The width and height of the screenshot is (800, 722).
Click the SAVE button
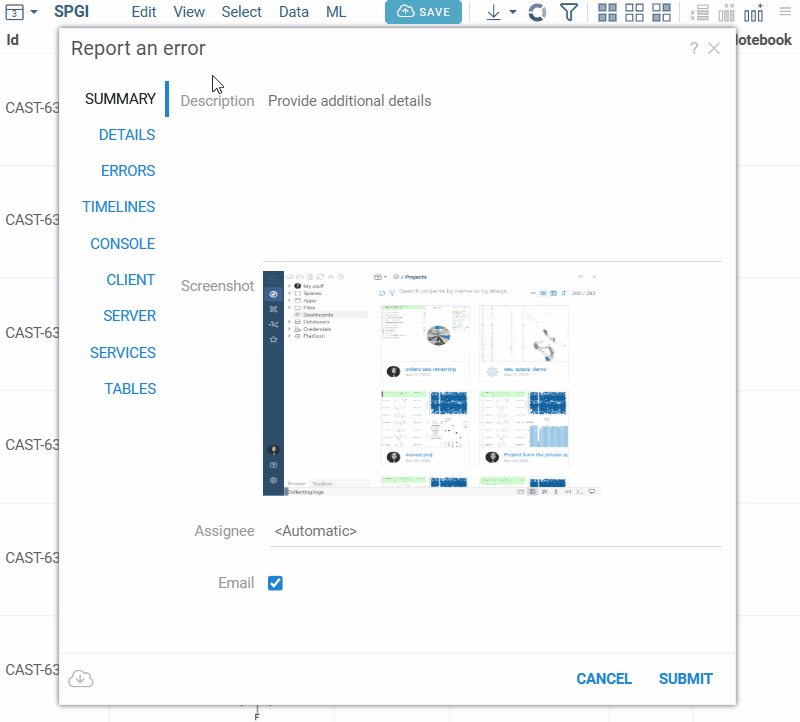[x=423, y=12]
